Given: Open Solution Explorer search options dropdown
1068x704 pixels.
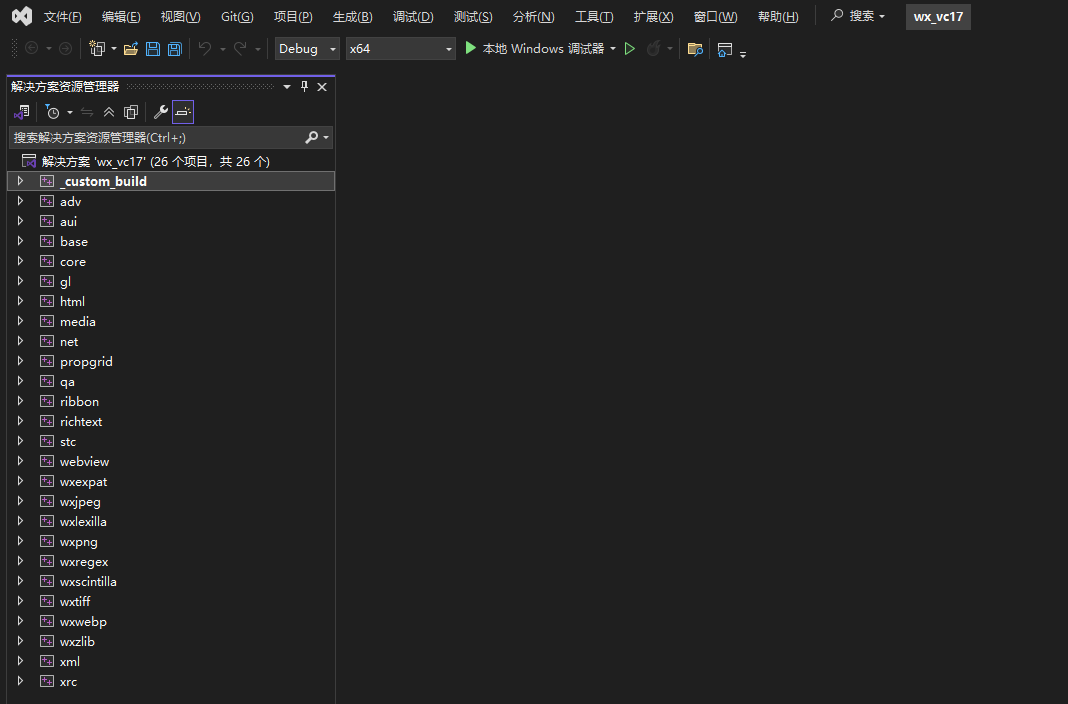Looking at the screenshot, I should (326, 138).
